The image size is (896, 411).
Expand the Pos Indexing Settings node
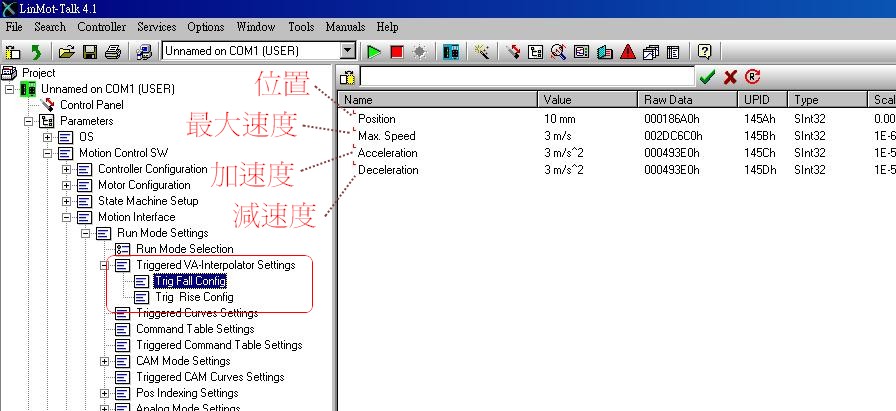point(104,393)
